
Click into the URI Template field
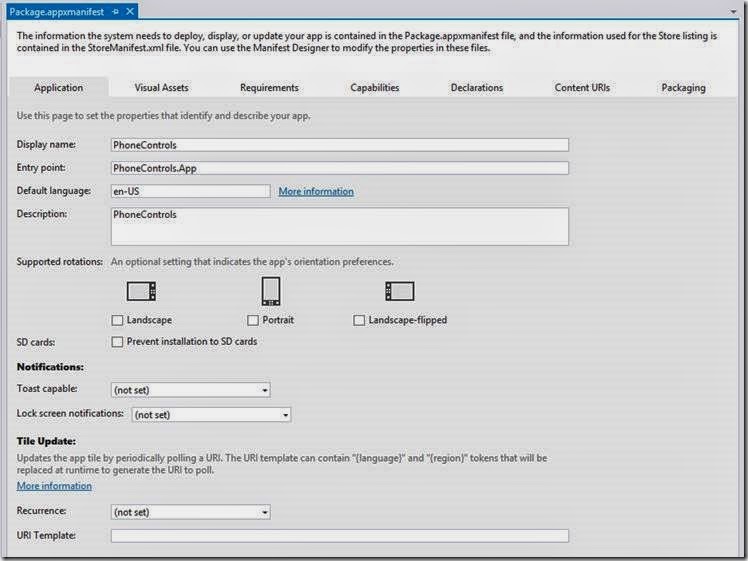(x=340, y=536)
